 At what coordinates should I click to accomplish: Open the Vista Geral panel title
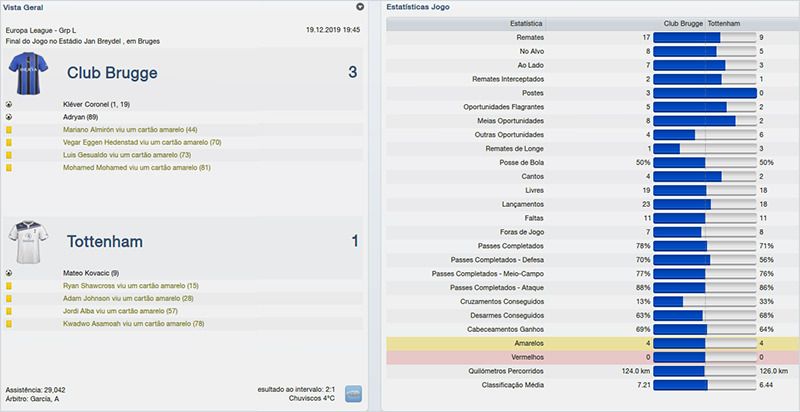pyautogui.click(x=24, y=7)
